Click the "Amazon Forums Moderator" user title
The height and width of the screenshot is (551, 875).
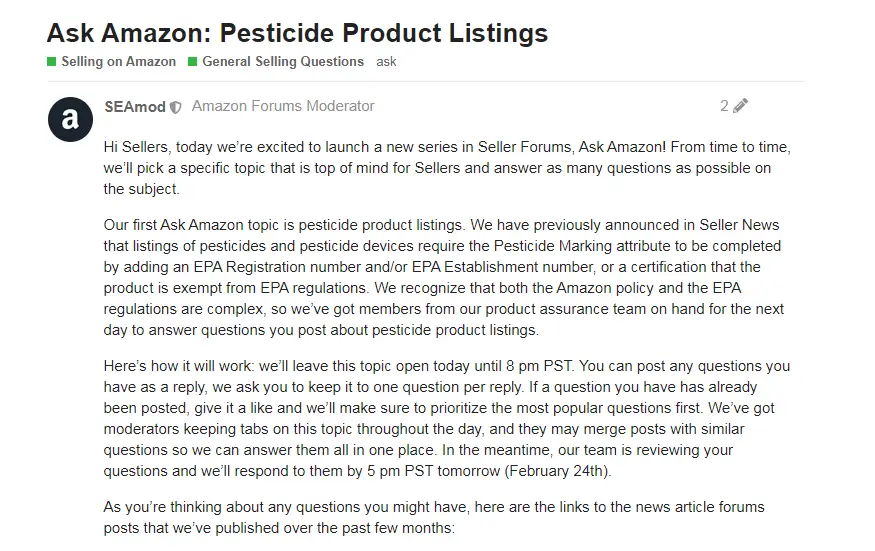coord(283,106)
